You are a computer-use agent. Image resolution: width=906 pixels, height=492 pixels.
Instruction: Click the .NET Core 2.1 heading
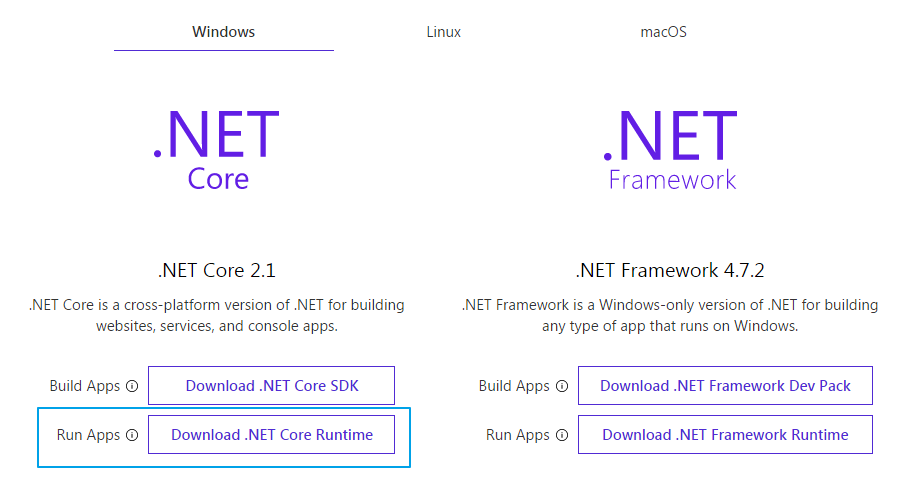tap(216, 270)
